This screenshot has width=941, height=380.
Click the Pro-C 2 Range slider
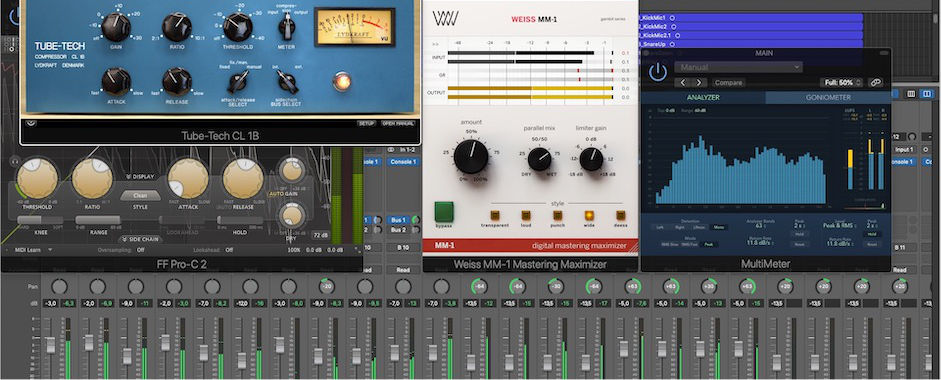[x=98, y=220]
